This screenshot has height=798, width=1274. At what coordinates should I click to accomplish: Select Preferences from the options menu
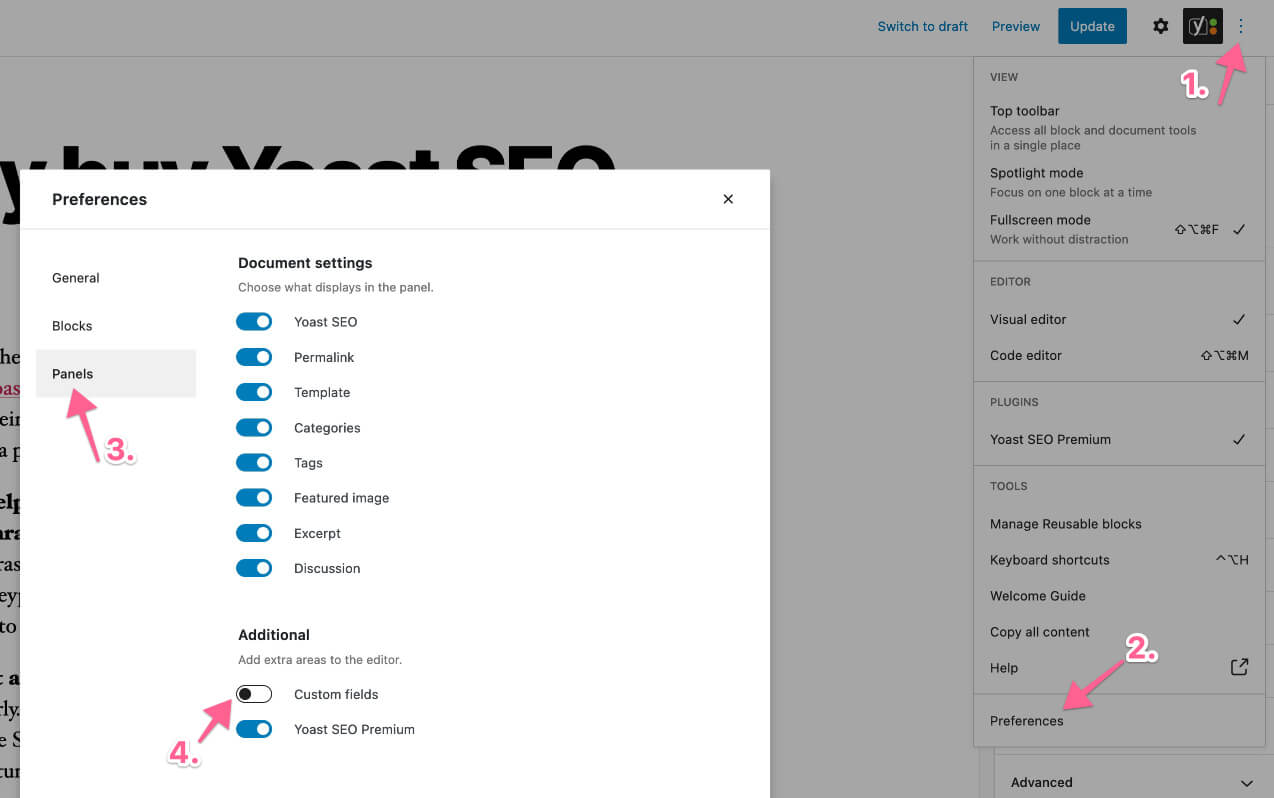coord(1027,721)
